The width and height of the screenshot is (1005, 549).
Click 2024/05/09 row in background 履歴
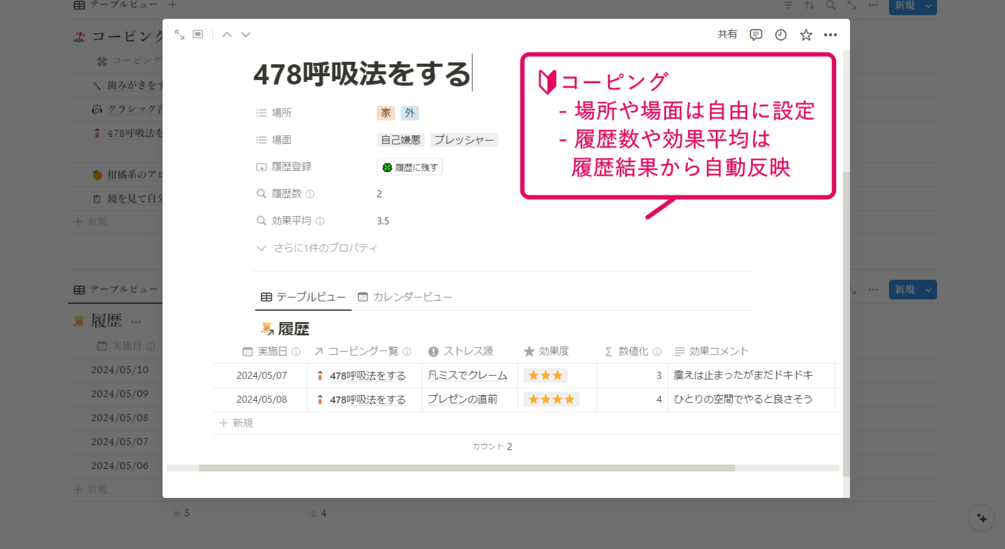[120, 393]
